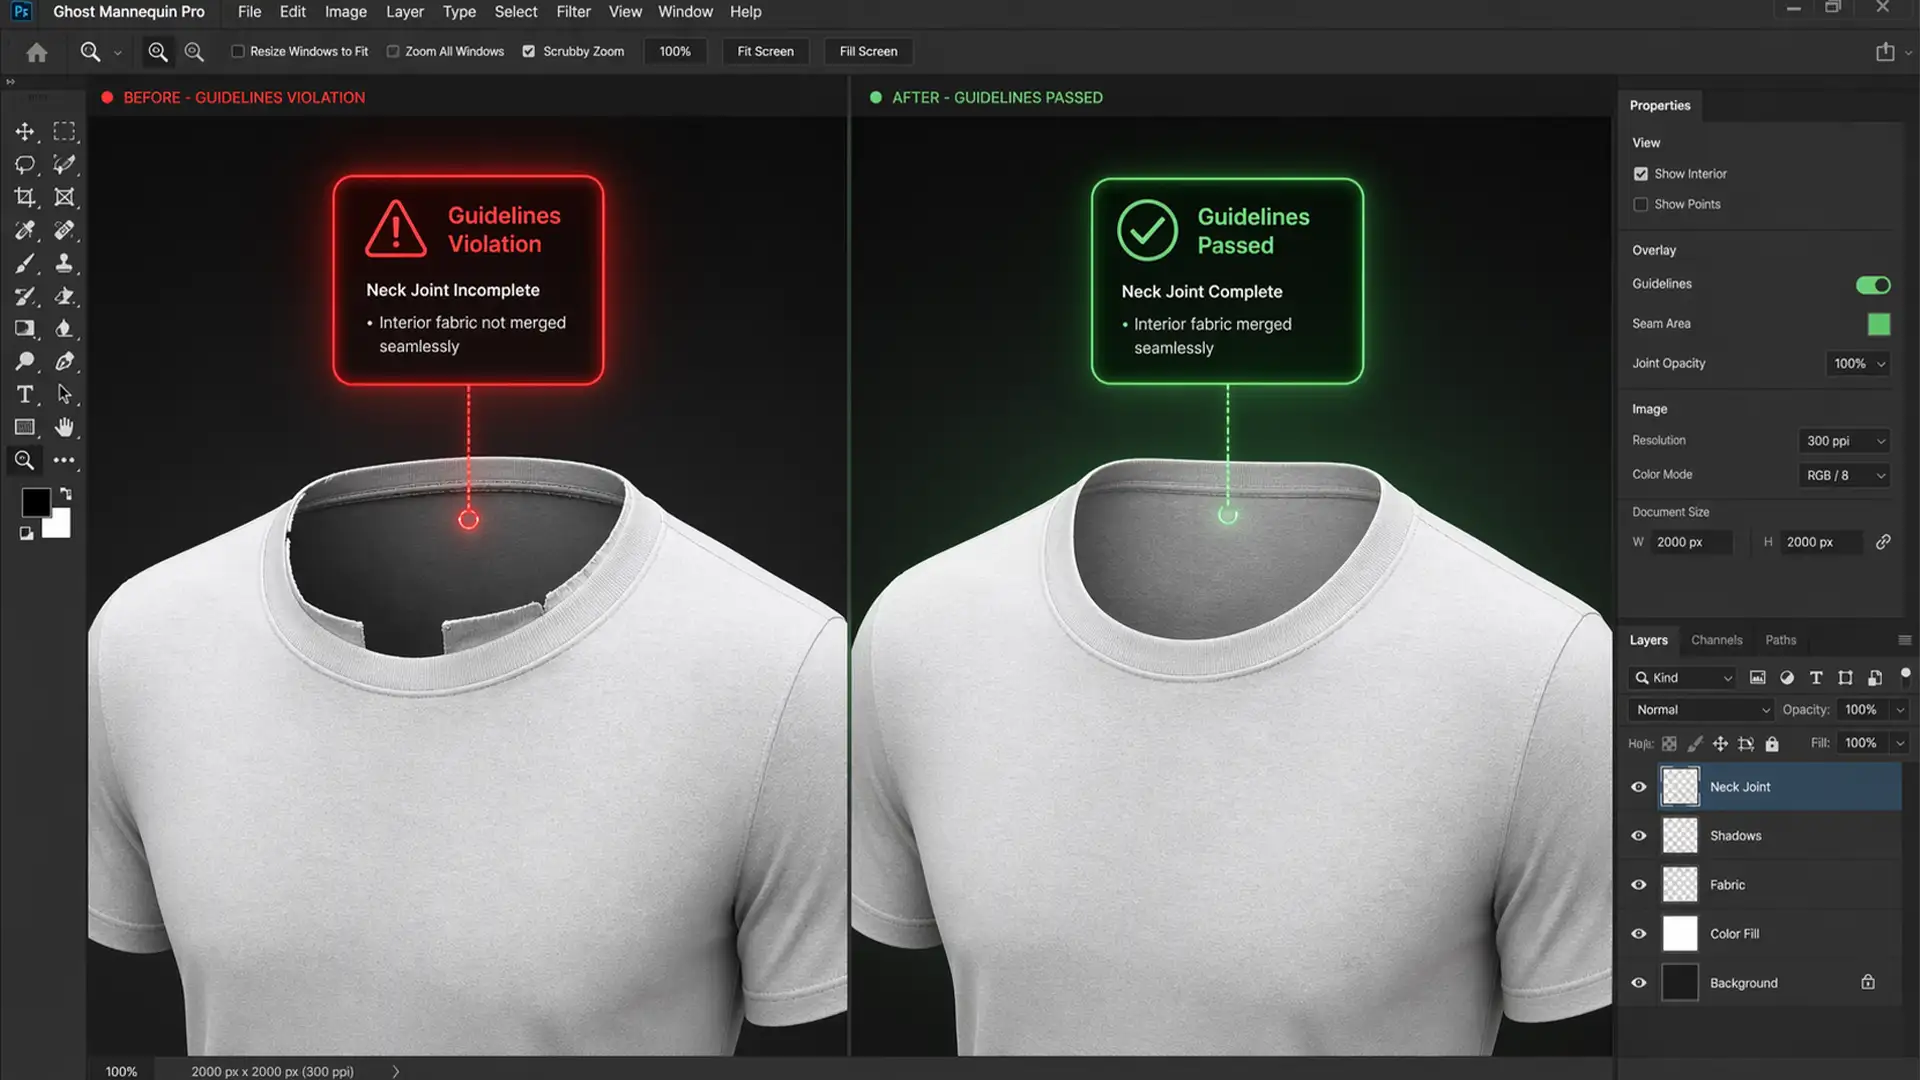Select the Type tool

pos(25,394)
